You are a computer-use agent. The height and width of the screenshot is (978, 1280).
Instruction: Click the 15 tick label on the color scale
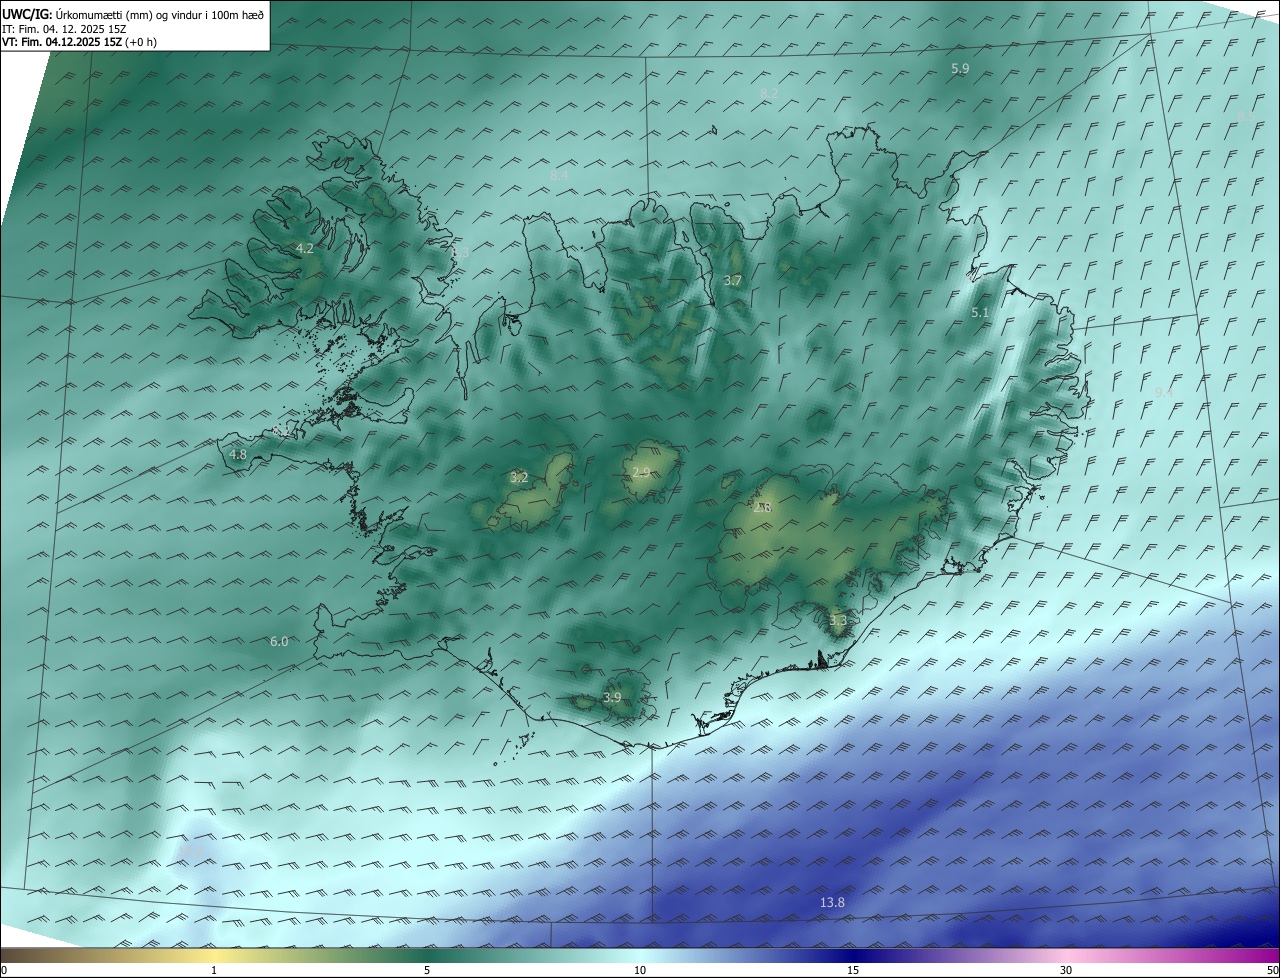853,970
